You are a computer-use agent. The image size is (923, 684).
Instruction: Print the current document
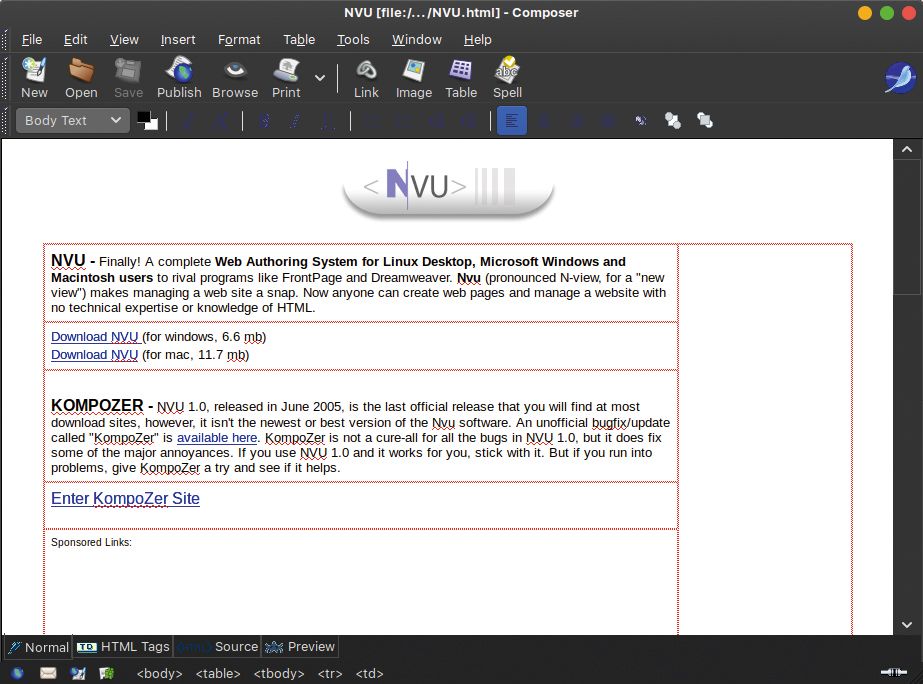coord(286,77)
